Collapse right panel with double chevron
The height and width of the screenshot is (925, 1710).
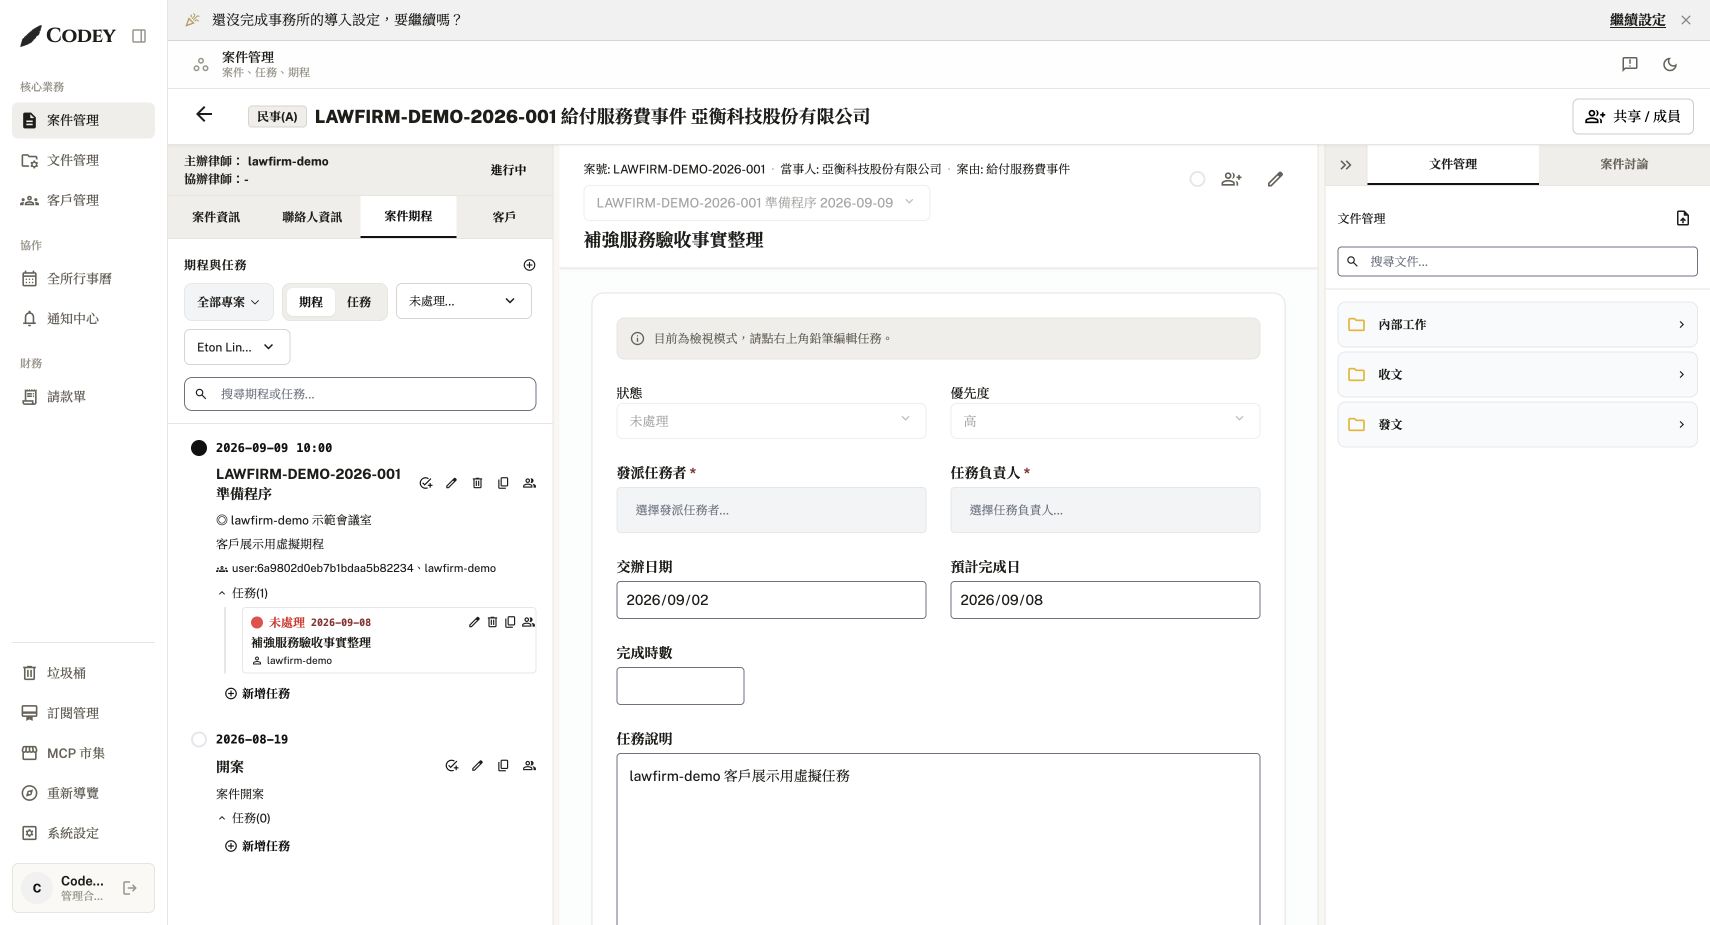[x=1346, y=165]
